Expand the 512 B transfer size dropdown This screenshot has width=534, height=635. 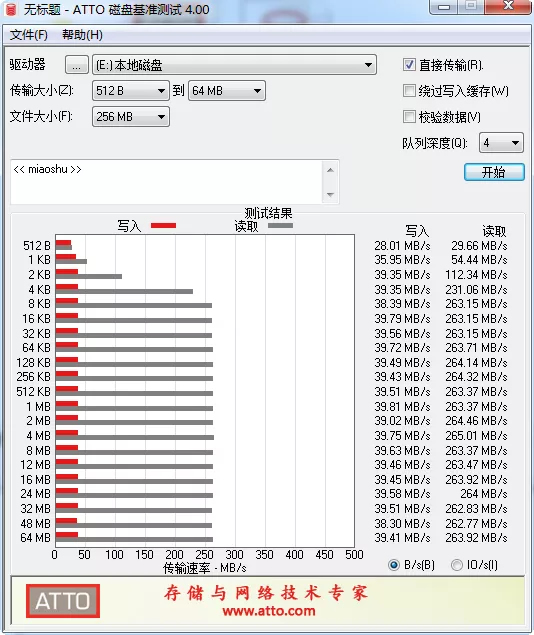pos(130,91)
